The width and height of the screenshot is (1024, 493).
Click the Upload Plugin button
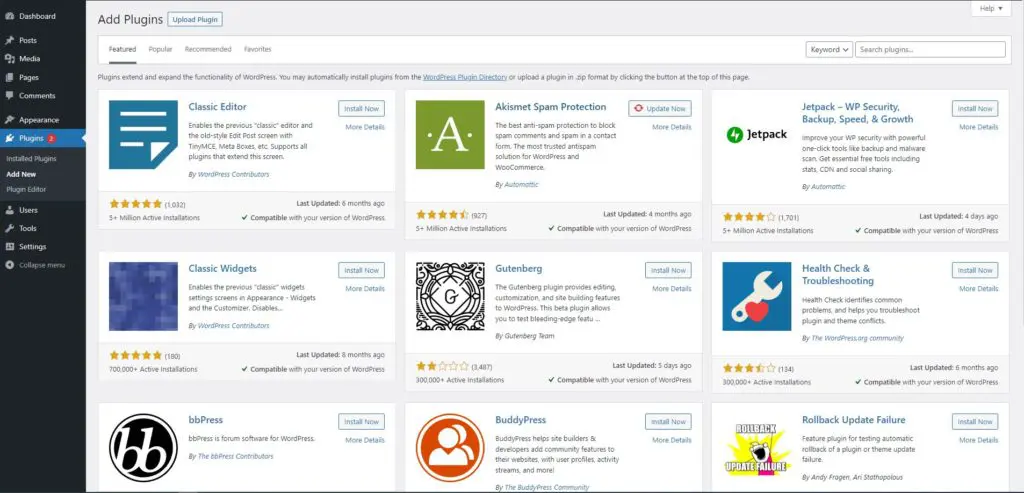click(x=195, y=20)
